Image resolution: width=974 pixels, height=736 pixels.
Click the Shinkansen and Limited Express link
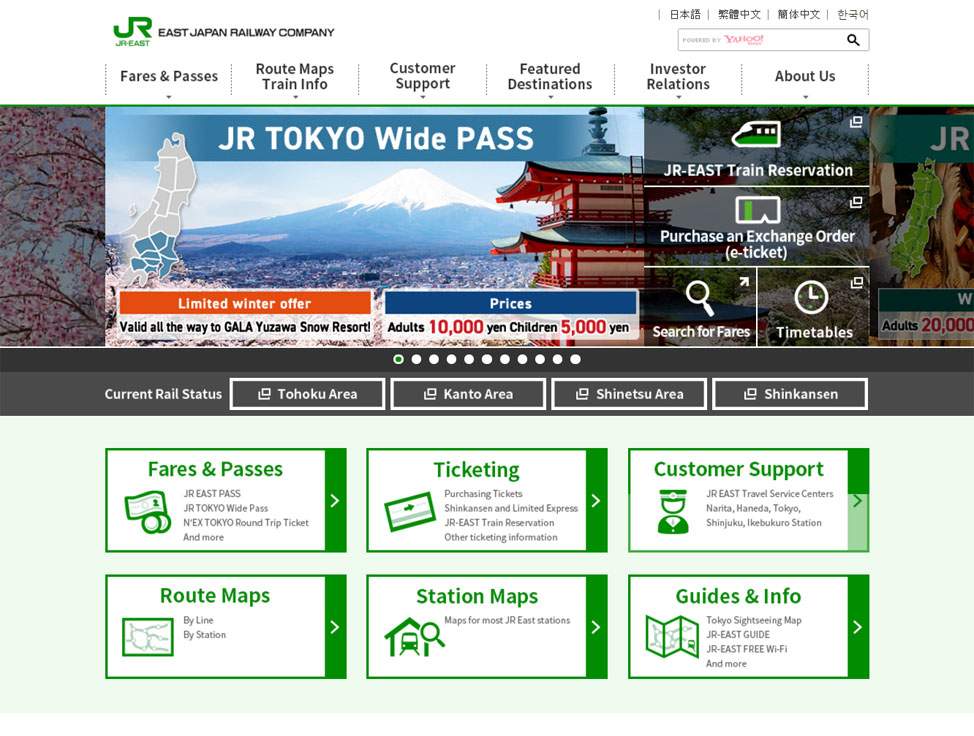pos(511,508)
